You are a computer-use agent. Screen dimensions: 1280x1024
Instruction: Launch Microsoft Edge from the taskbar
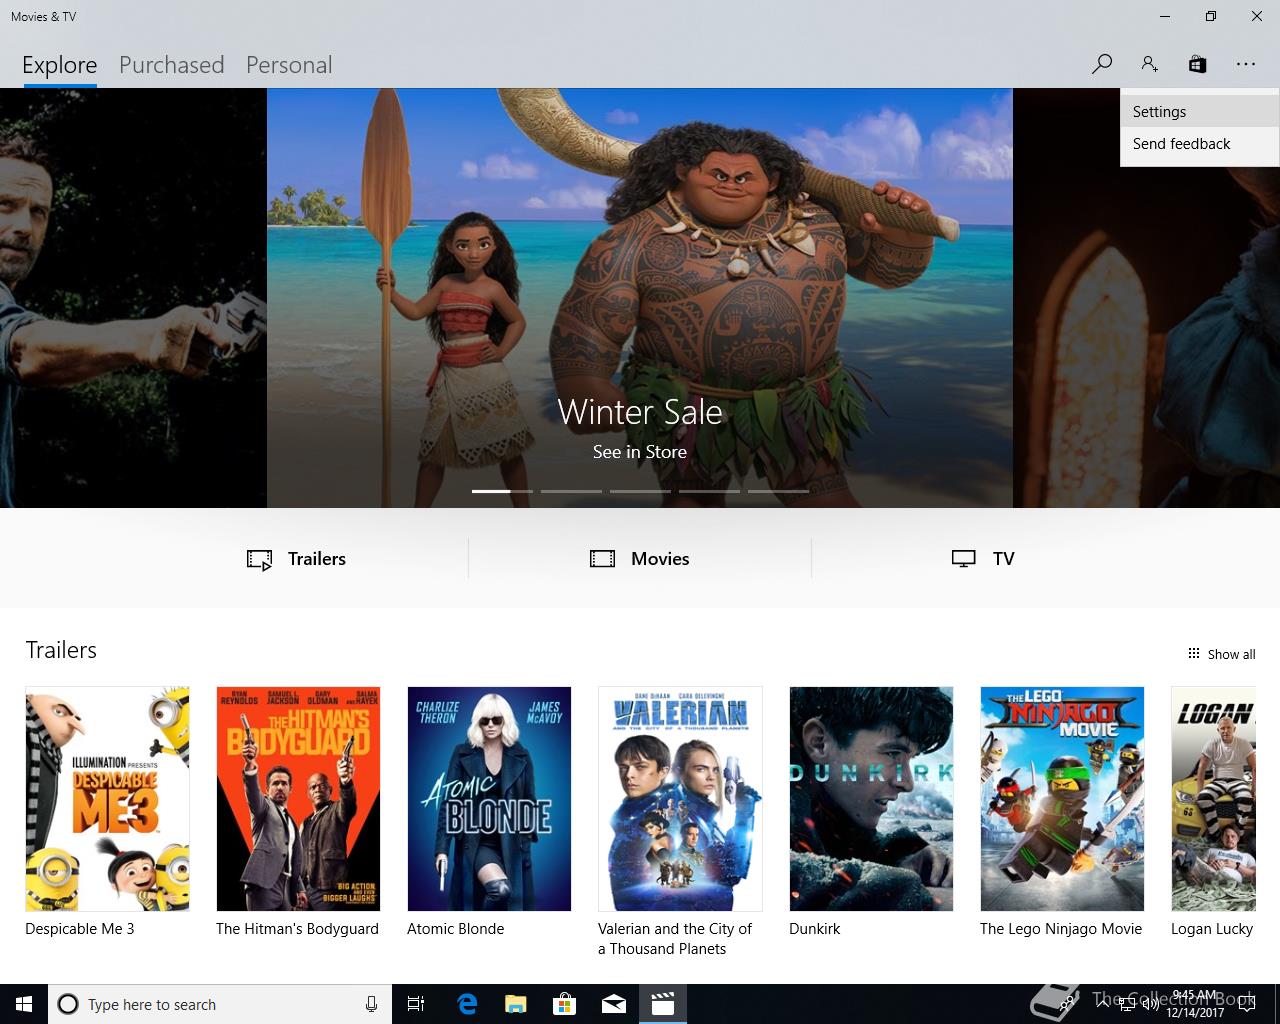point(466,1004)
